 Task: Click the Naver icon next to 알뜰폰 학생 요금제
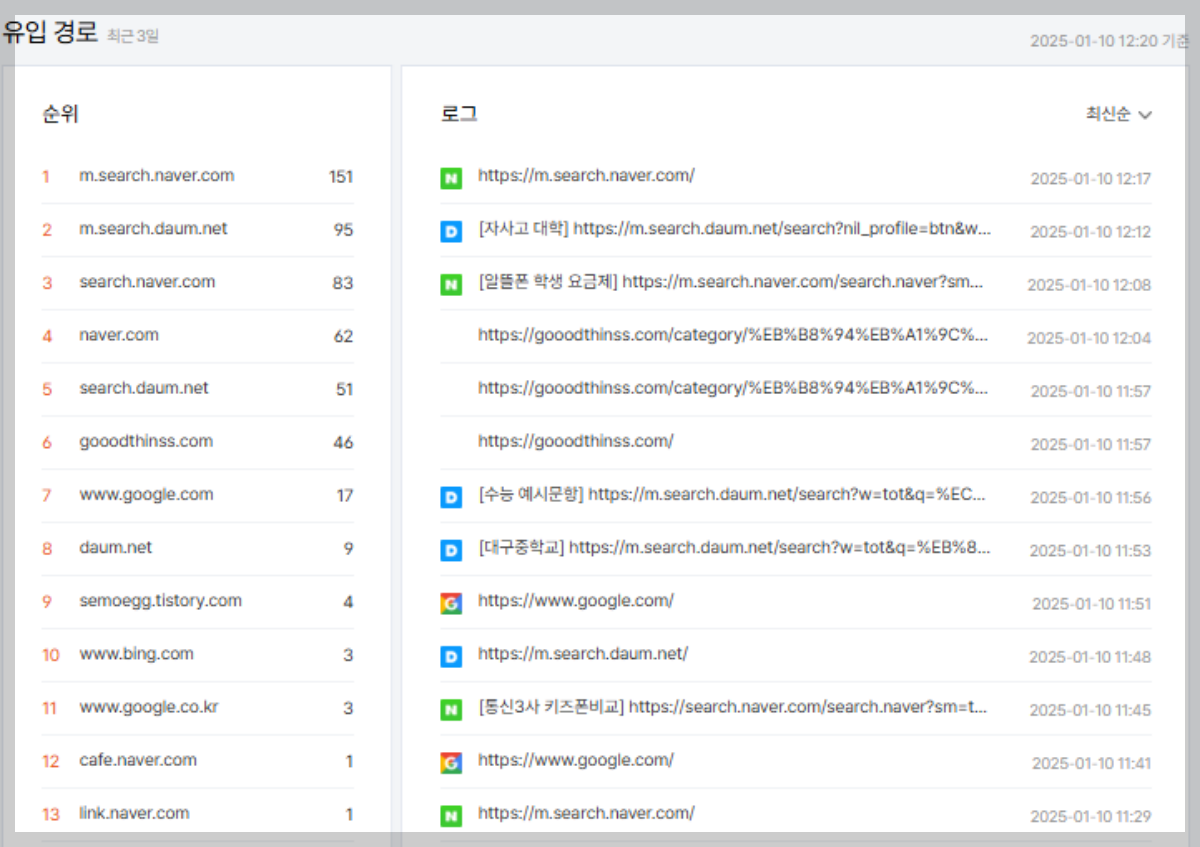pos(451,284)
